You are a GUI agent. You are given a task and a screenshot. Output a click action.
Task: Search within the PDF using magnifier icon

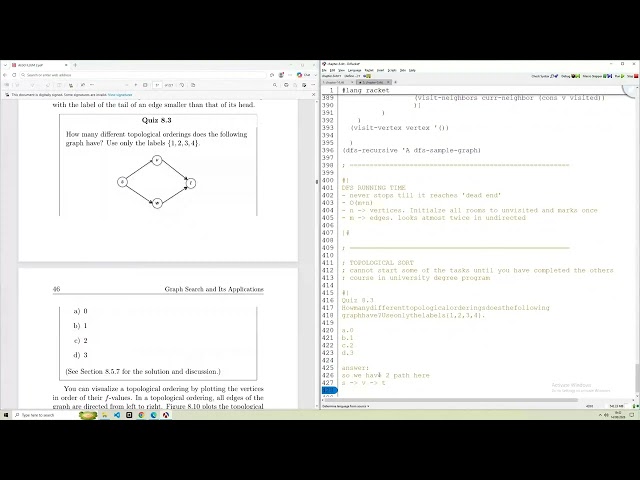click(275, 85)
